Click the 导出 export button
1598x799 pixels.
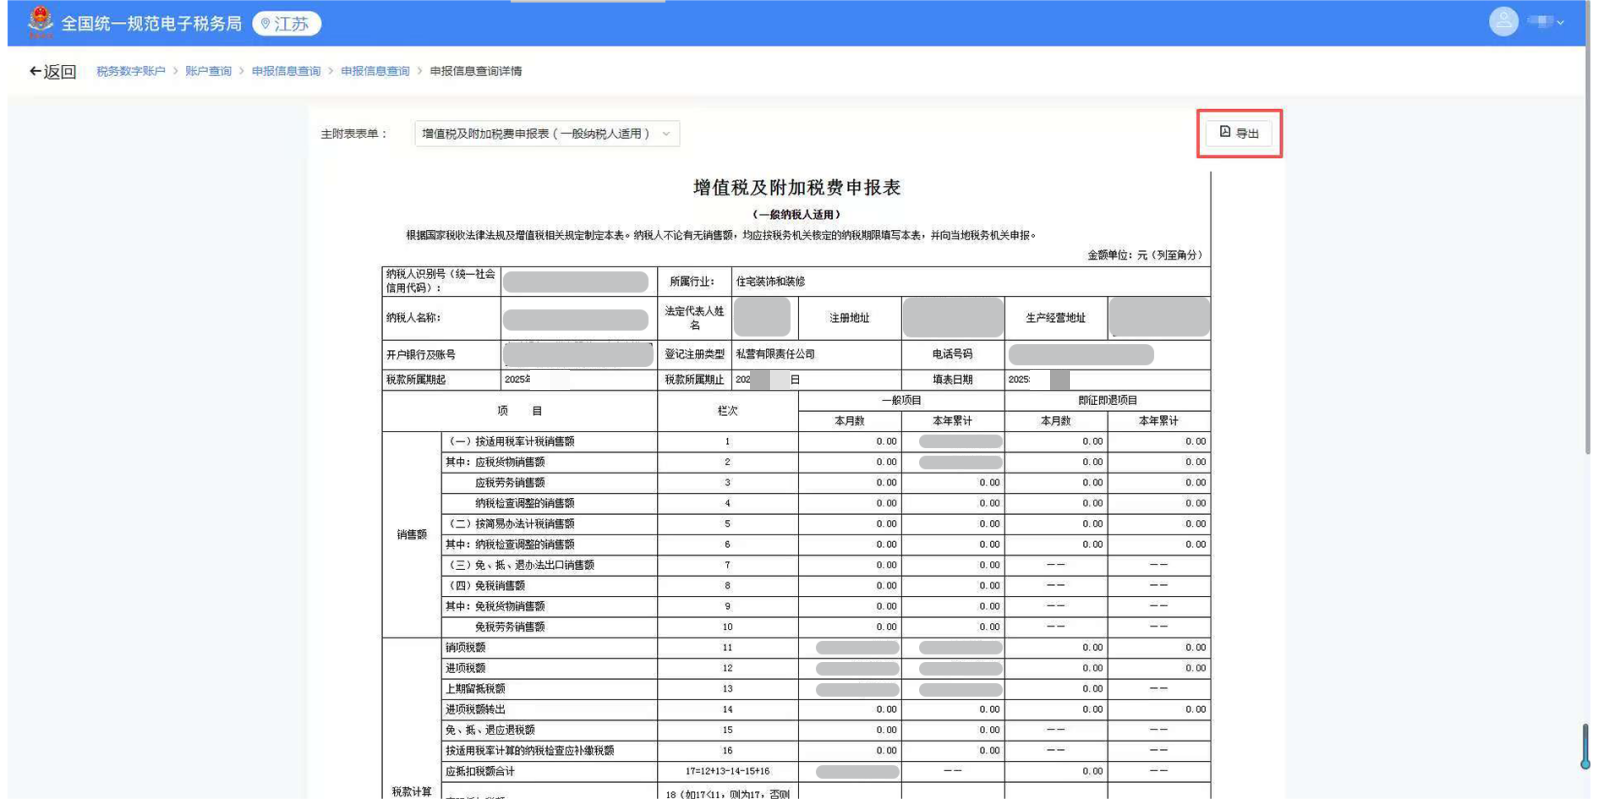[x=1239, y=133]
